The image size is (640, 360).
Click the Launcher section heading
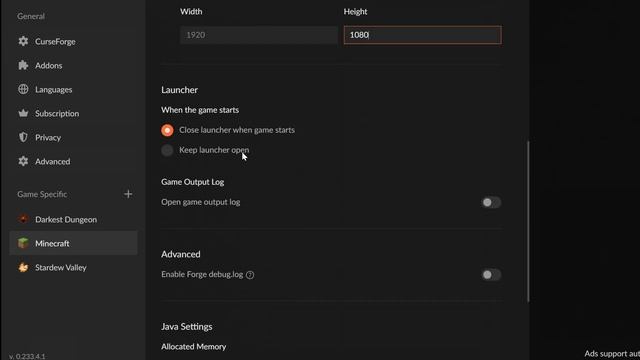pos(179,90)
